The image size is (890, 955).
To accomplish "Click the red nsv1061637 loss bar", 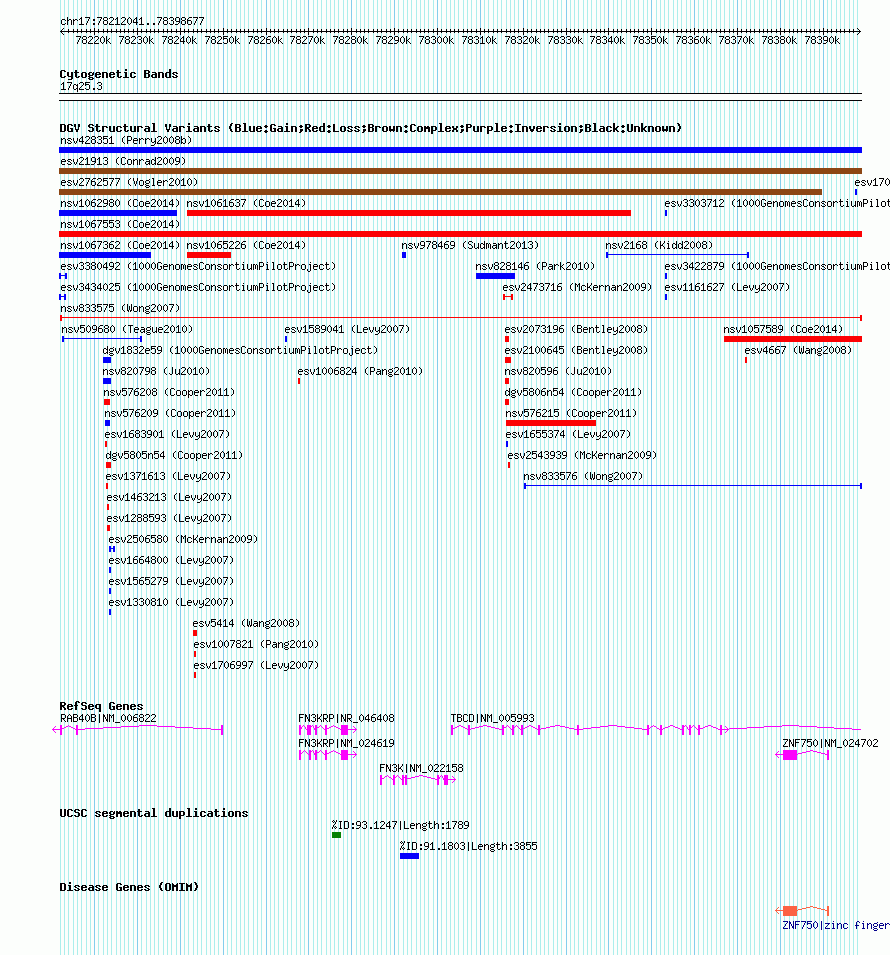I will [x=409, y=213].
